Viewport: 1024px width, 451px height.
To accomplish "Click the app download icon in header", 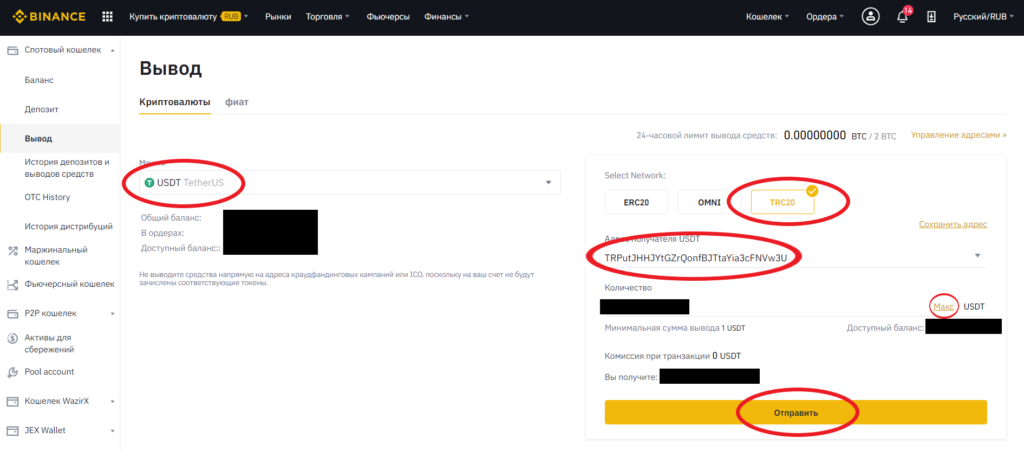I will (x=932, y=17).
